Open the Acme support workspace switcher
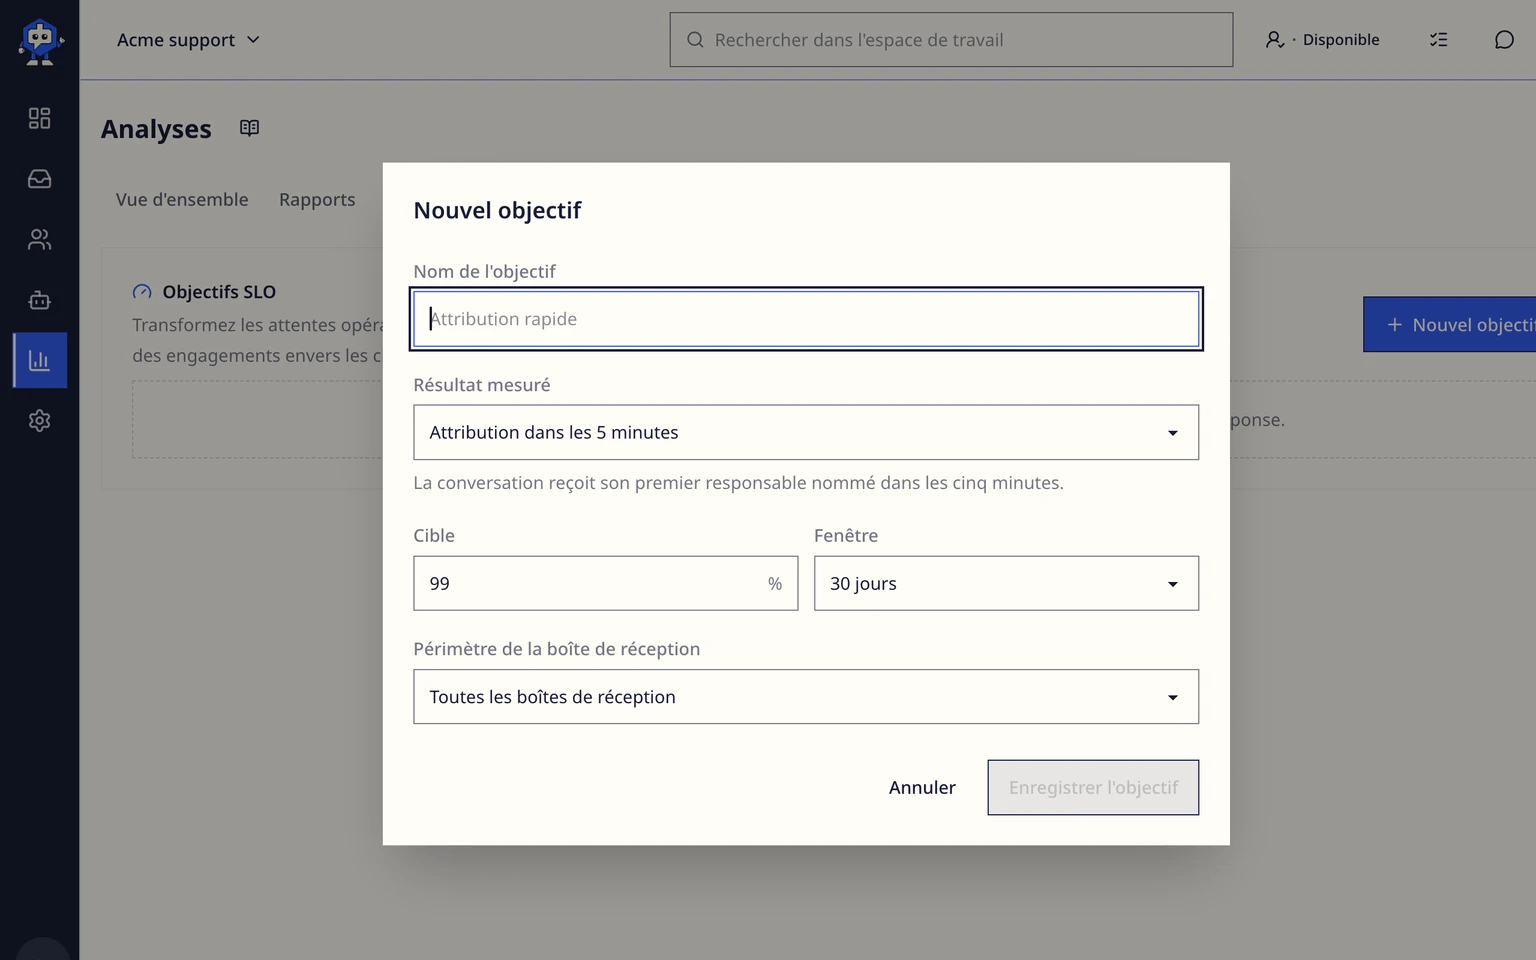 [x=188, y=40]
